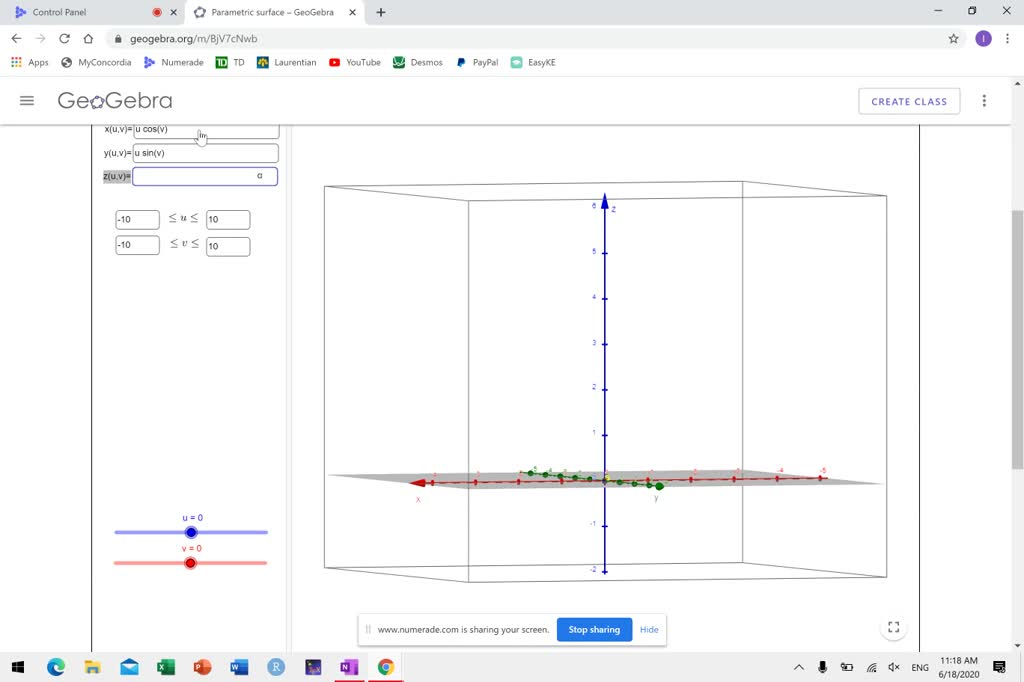Unmute the system volume
Image resolution: width=1024 pixels, height=682 pixels.
[x=893, y=667]
